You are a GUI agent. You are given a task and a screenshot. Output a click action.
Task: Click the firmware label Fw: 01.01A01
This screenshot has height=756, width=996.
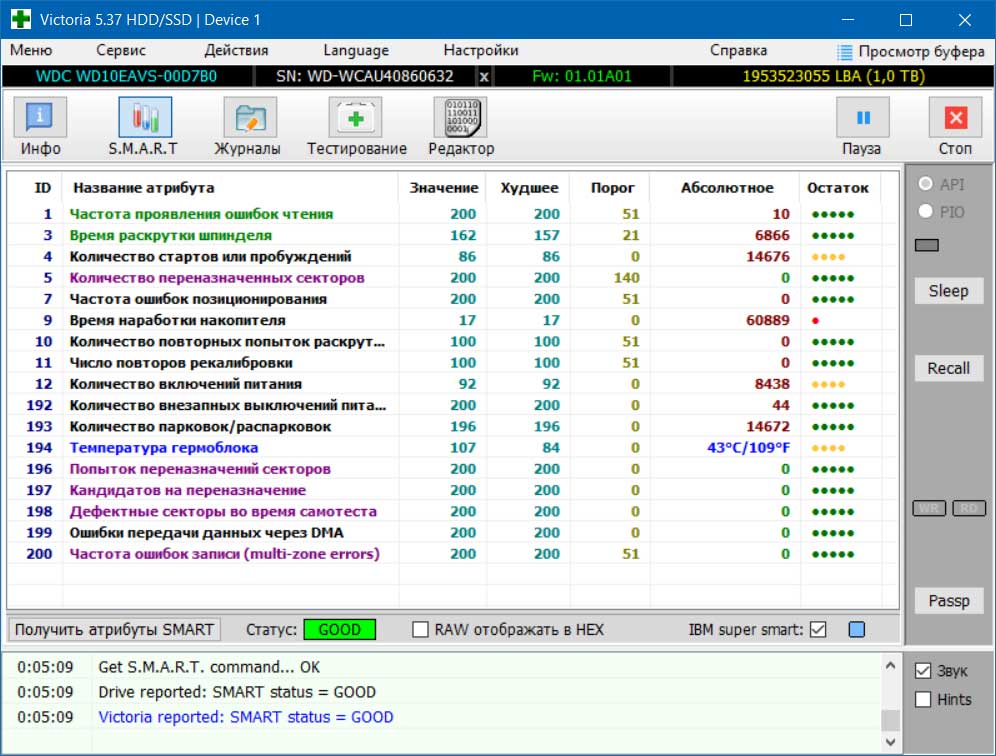582,76
